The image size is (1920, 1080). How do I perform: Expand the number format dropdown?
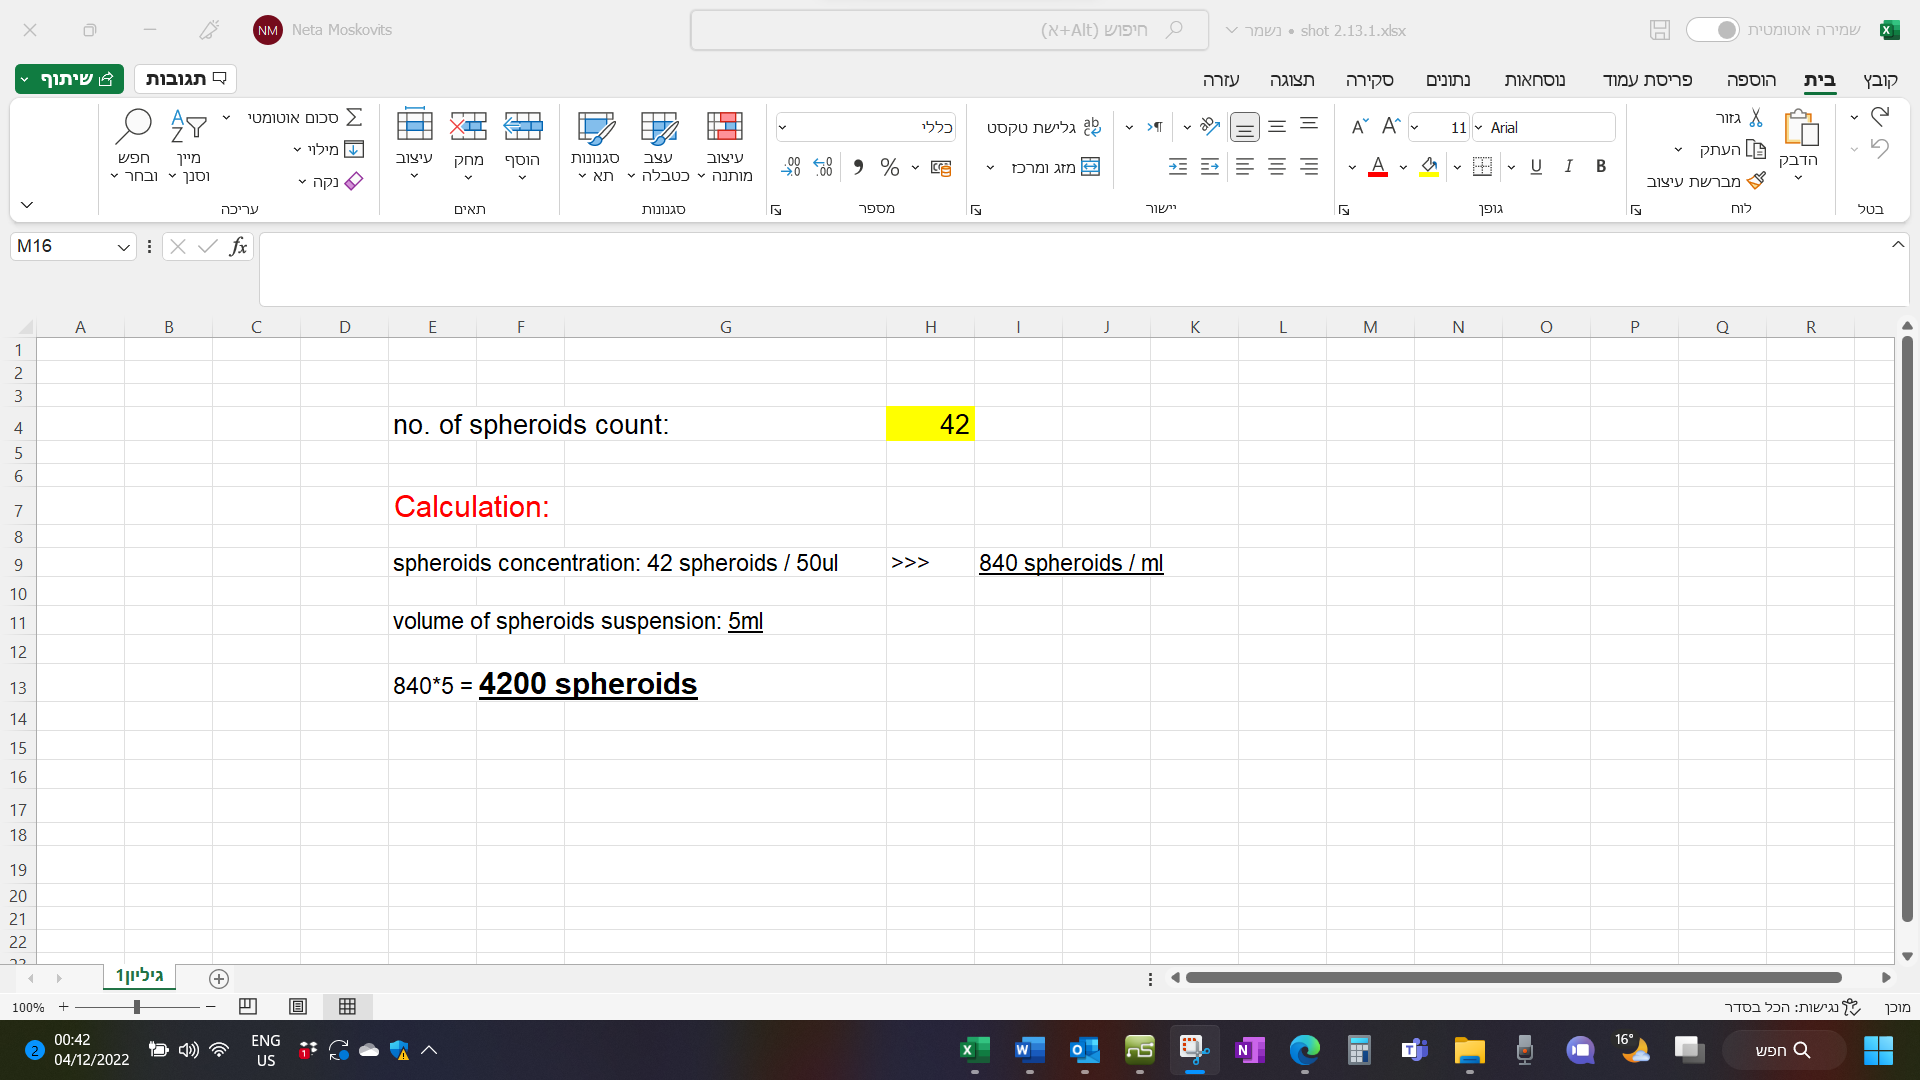[783, 128]
